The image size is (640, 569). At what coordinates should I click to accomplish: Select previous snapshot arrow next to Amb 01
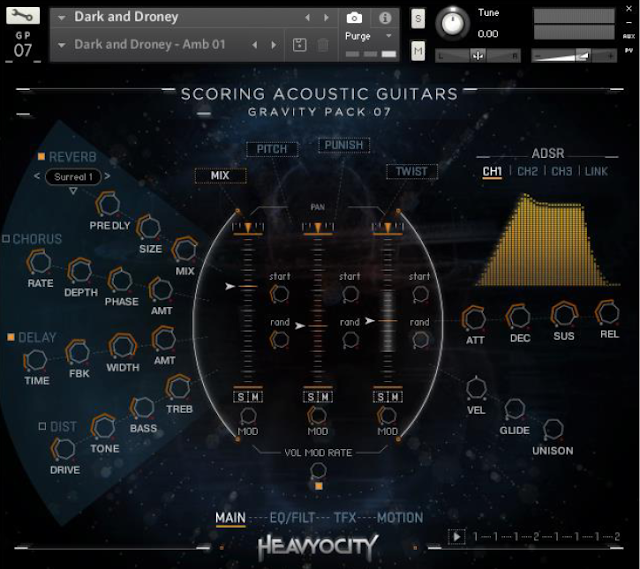(255, 44)
